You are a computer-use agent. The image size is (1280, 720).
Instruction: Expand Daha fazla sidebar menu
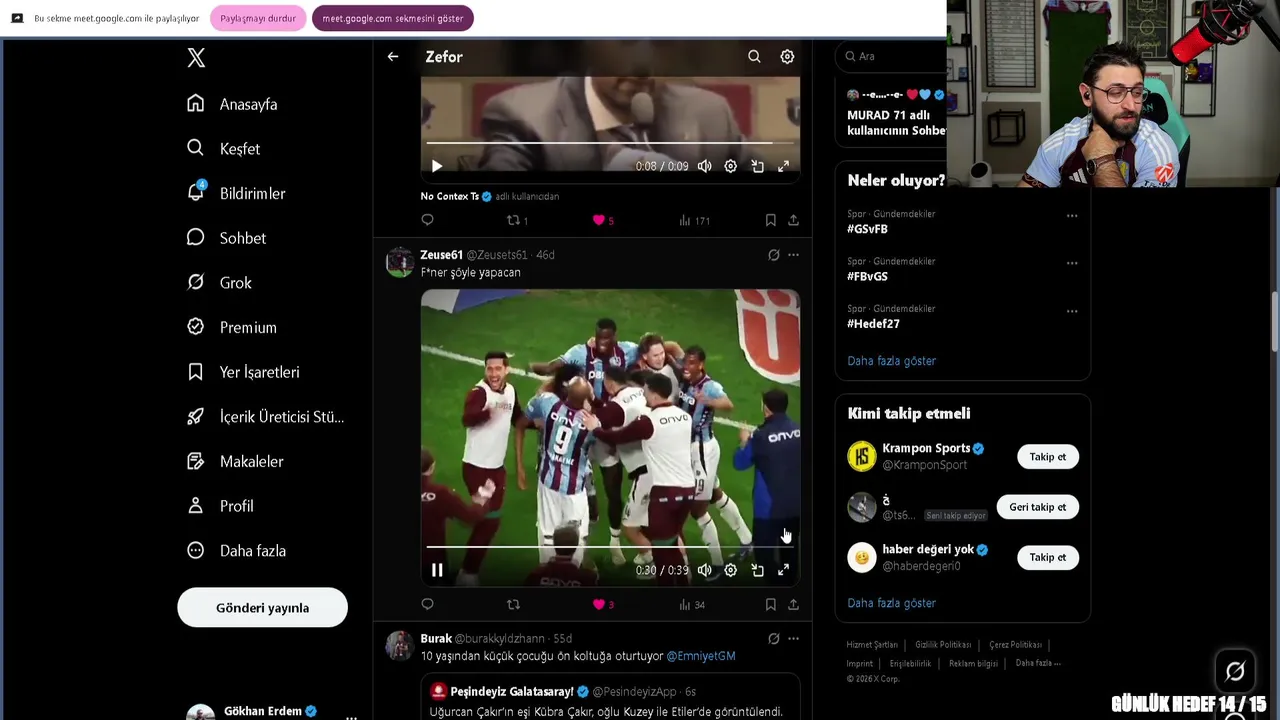[252, 551]
